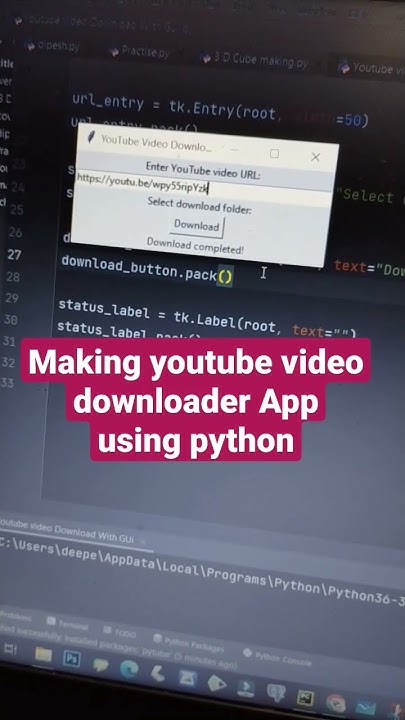
Task: Click the Download button in the YouTube window
Action: (x=199, y=226)
